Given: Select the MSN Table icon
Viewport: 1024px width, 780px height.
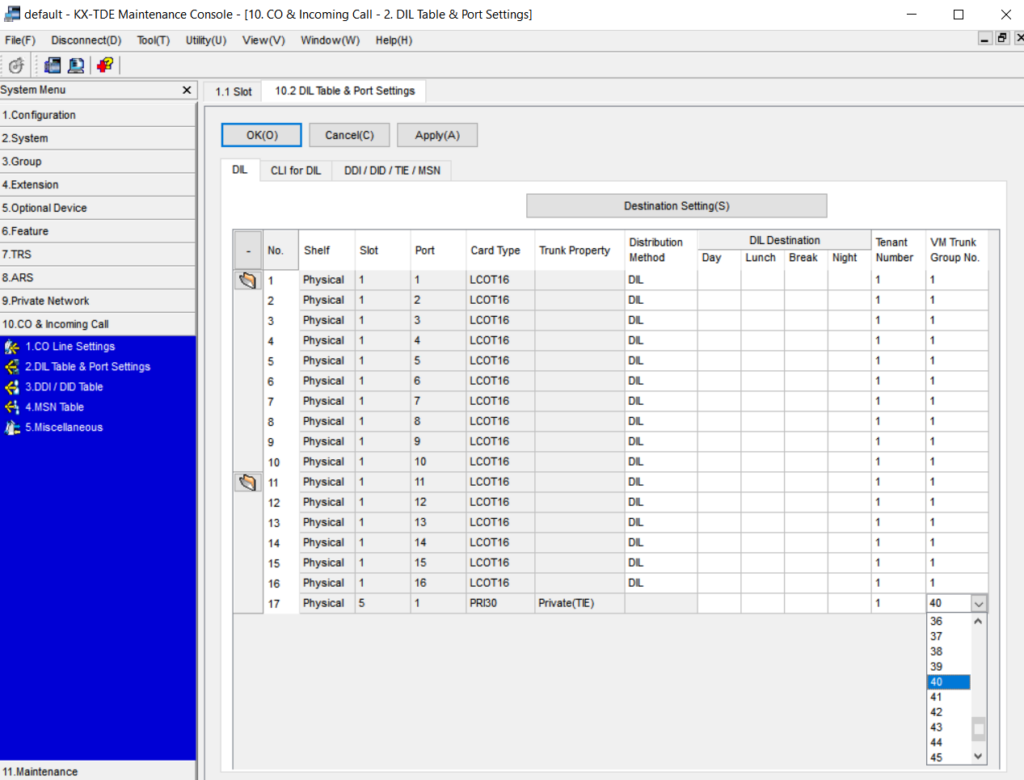Looking at the screenshot, I should 12,407.
